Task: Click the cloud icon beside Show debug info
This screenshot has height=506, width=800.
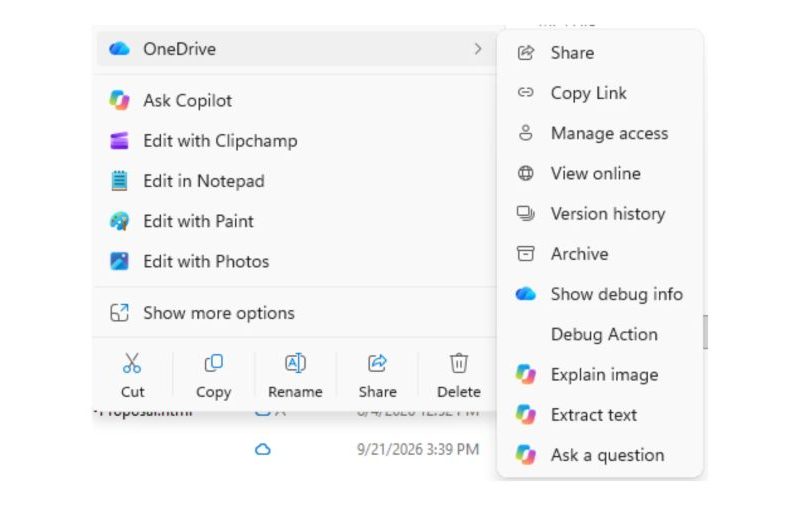Action: coord(526,294)
